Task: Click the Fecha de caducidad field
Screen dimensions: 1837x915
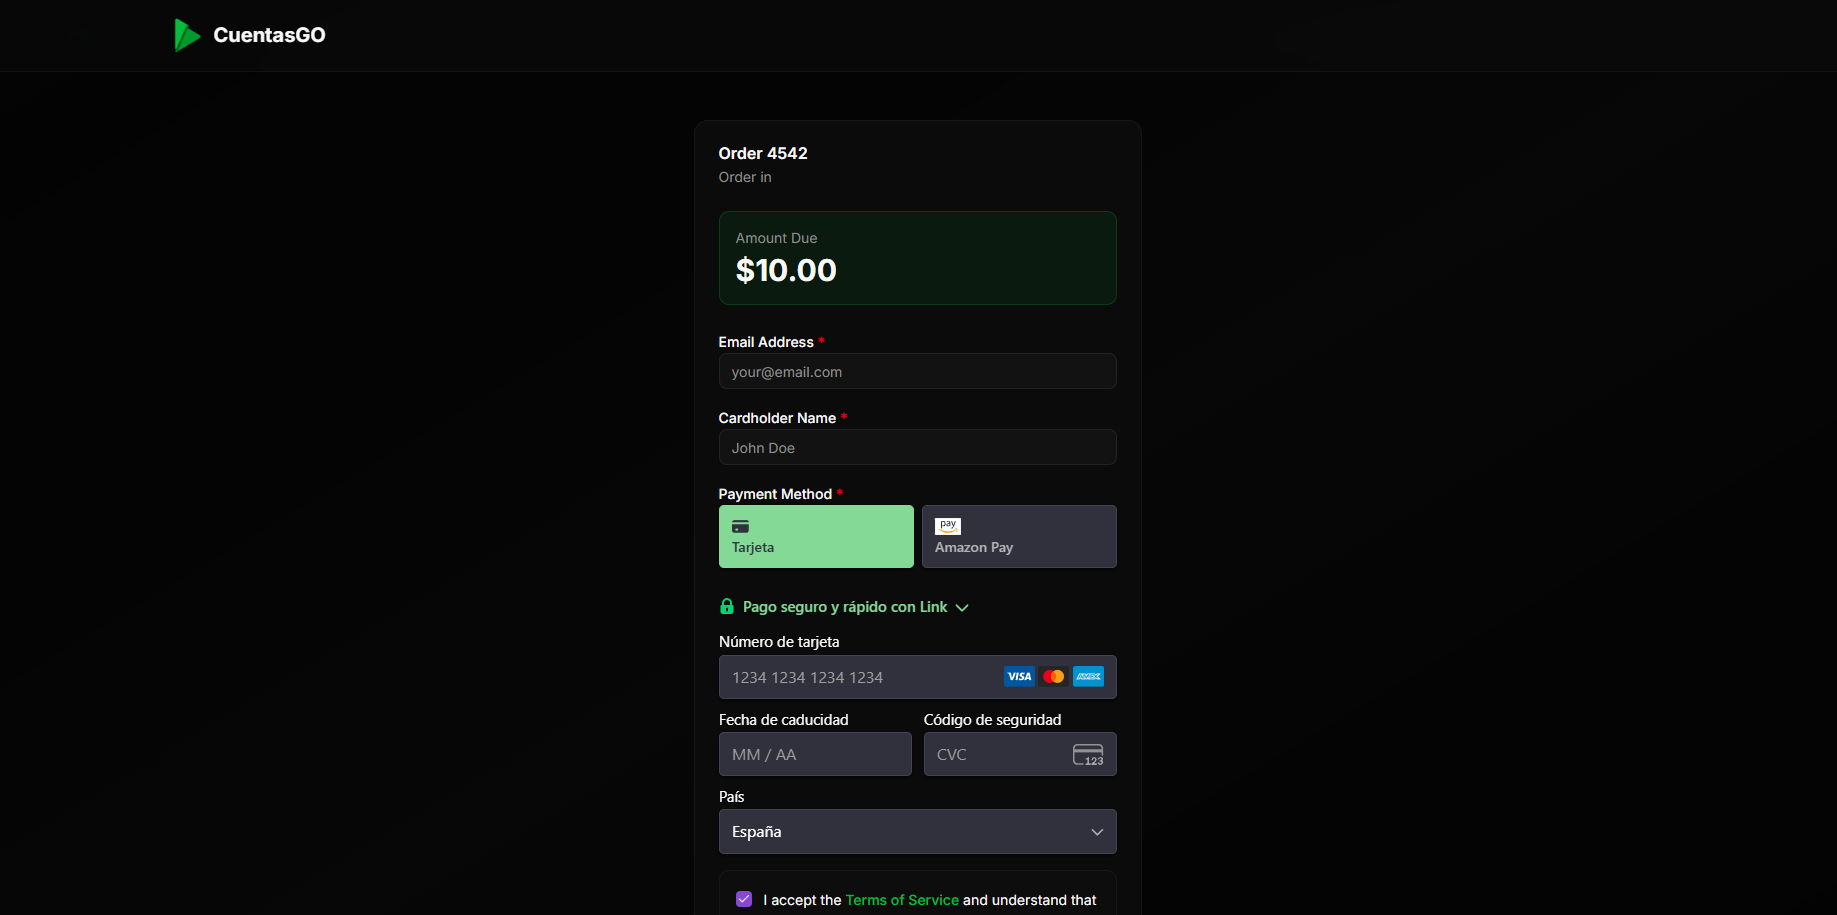Action: click(815, 755)
